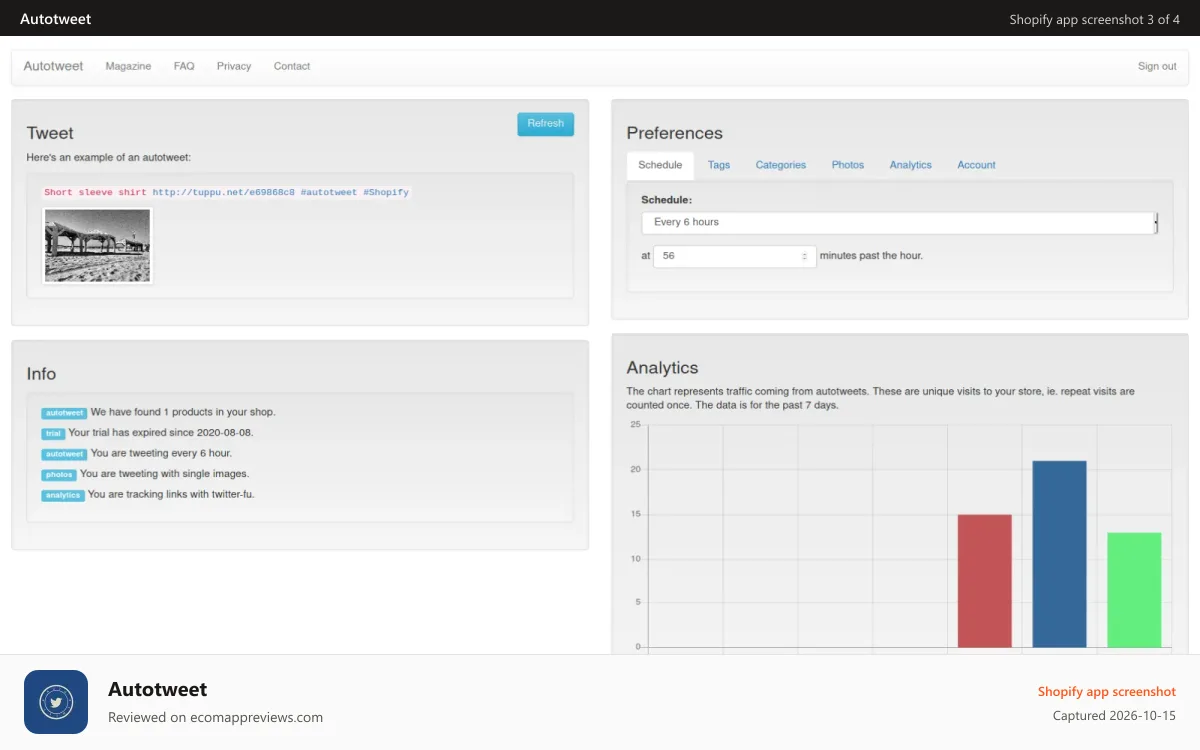Click the stepper arrows on minutes field
The image size is (1200, 750).
pos(805,256)
